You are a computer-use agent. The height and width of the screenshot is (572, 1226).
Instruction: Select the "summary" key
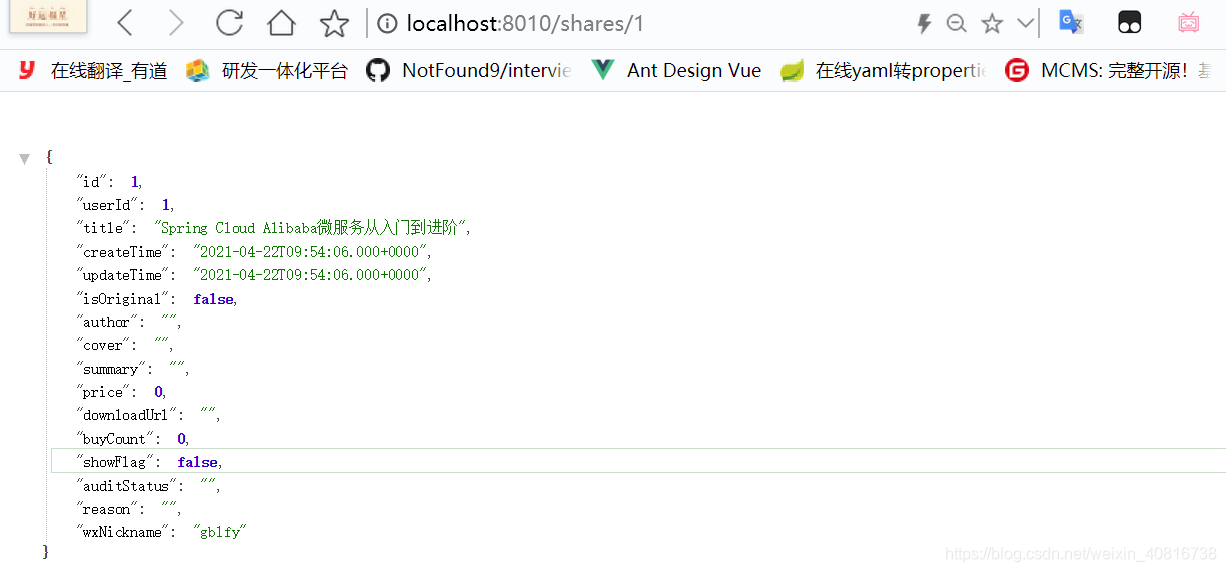[112, 369]
